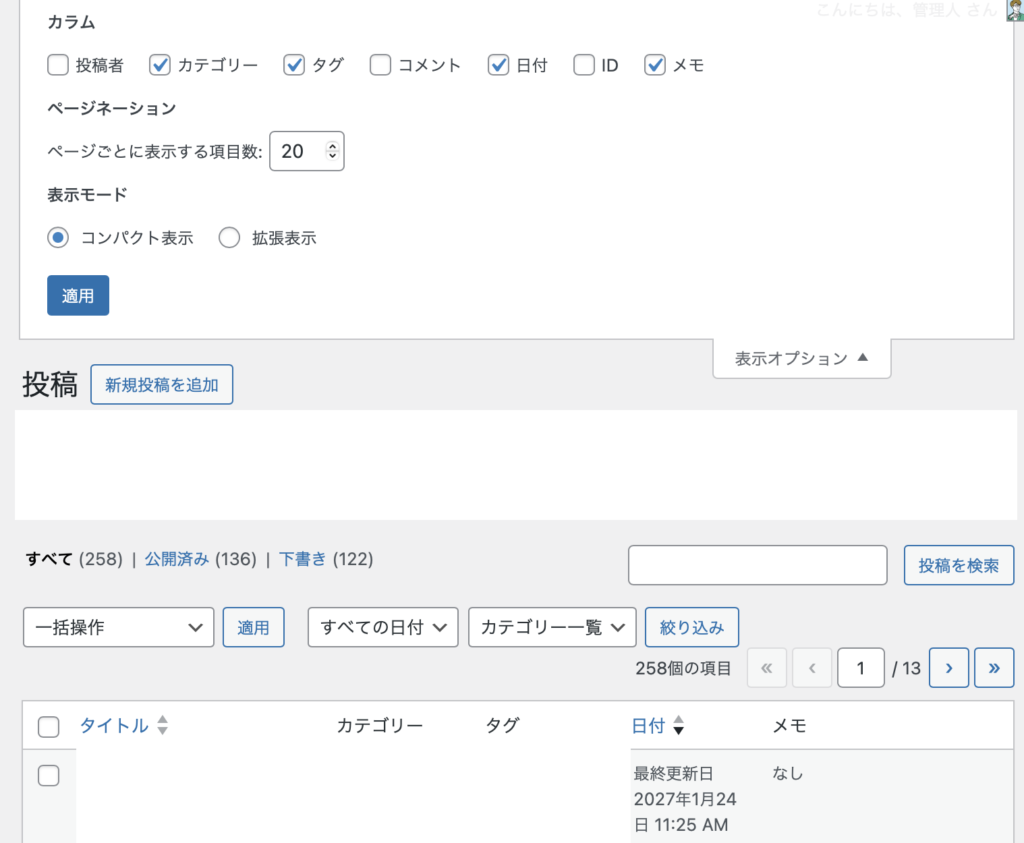The height and width of the screenshot is (843, 1024).
Task: Click the 新規投稿を追加 button
Action: pyautogui.click(x=162, y=385)
